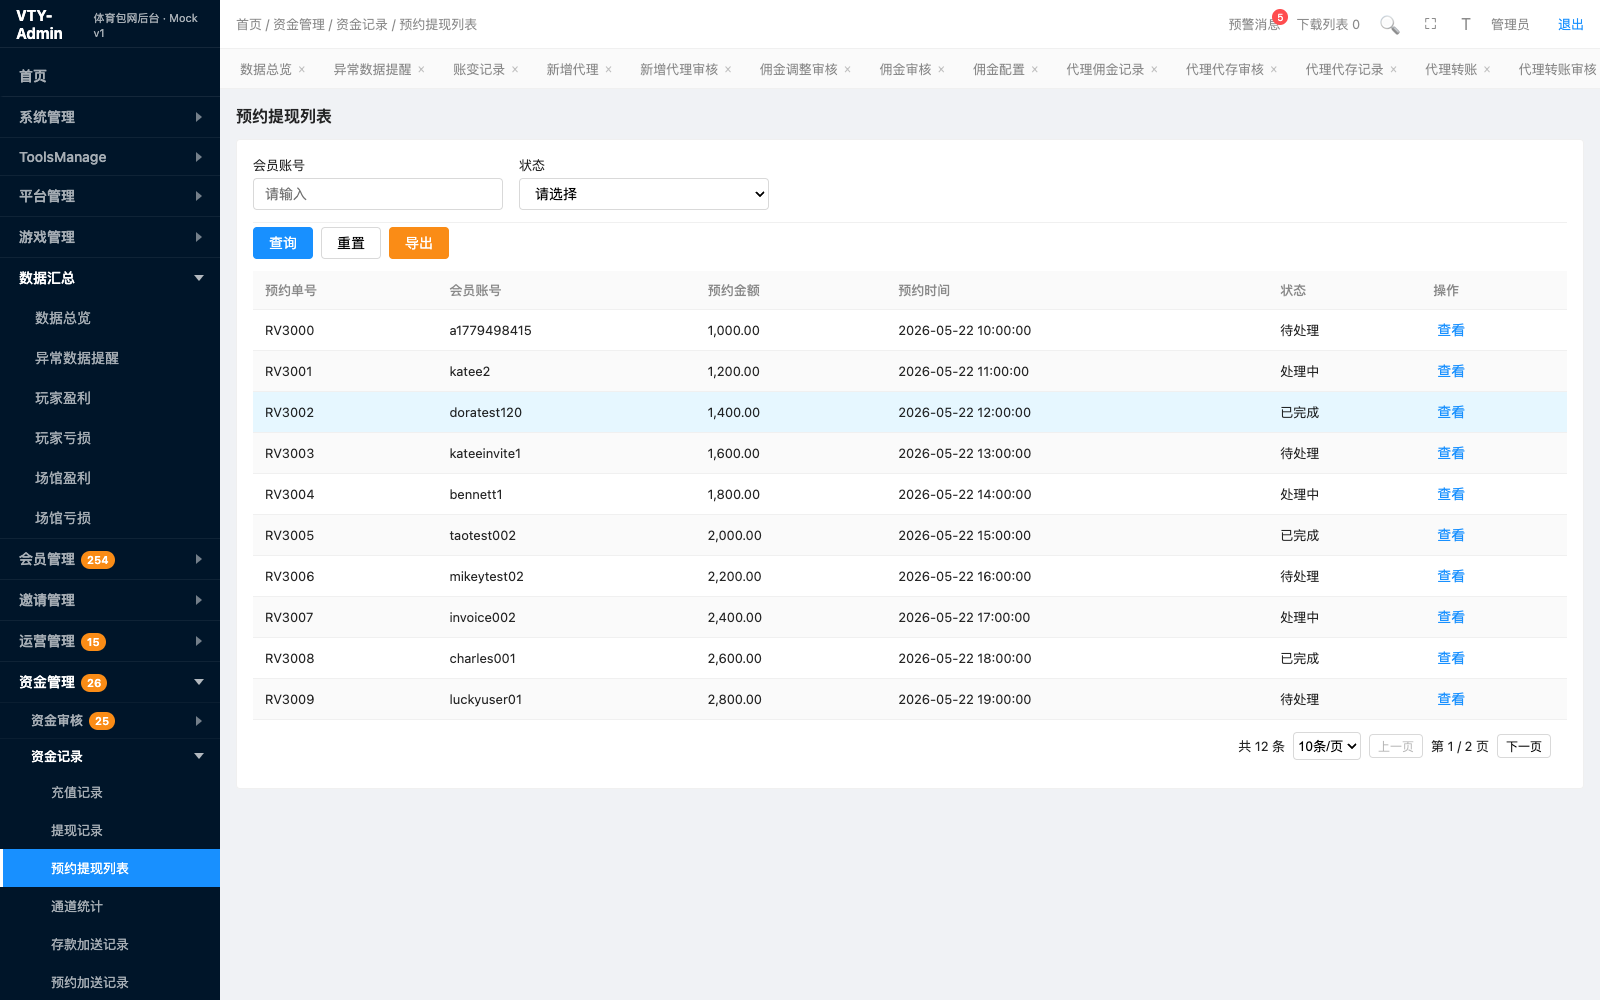Toggle fullscreen mode icon
The height and width of the screenshot is (1000, 1600).
coord(1431,24)
